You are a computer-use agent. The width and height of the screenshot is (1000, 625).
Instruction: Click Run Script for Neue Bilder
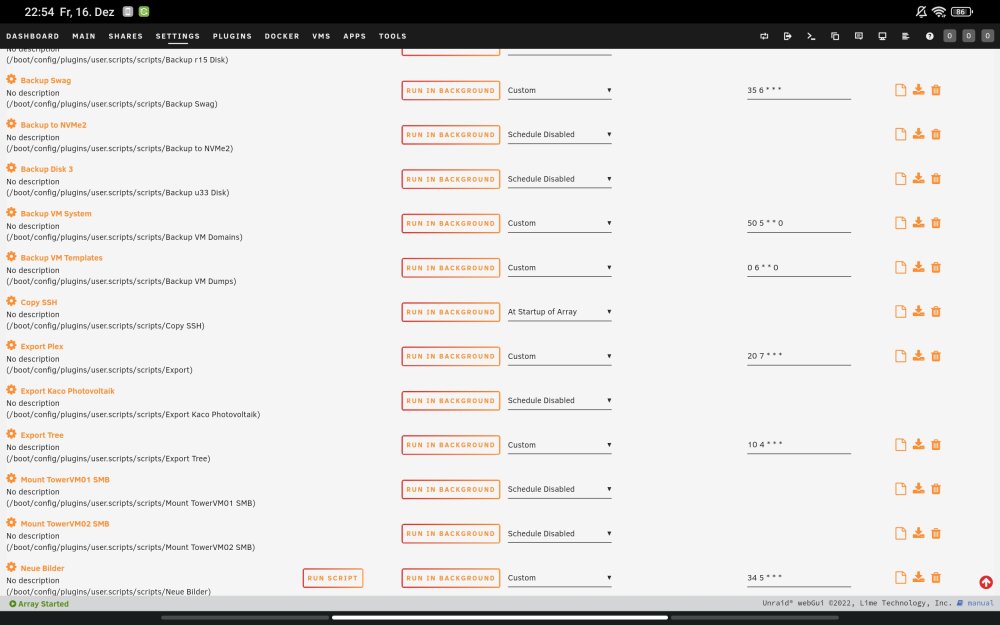[333, 578]
